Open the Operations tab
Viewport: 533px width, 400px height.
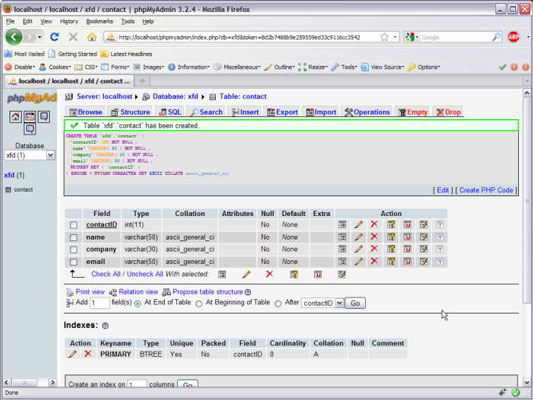point(367,112)
